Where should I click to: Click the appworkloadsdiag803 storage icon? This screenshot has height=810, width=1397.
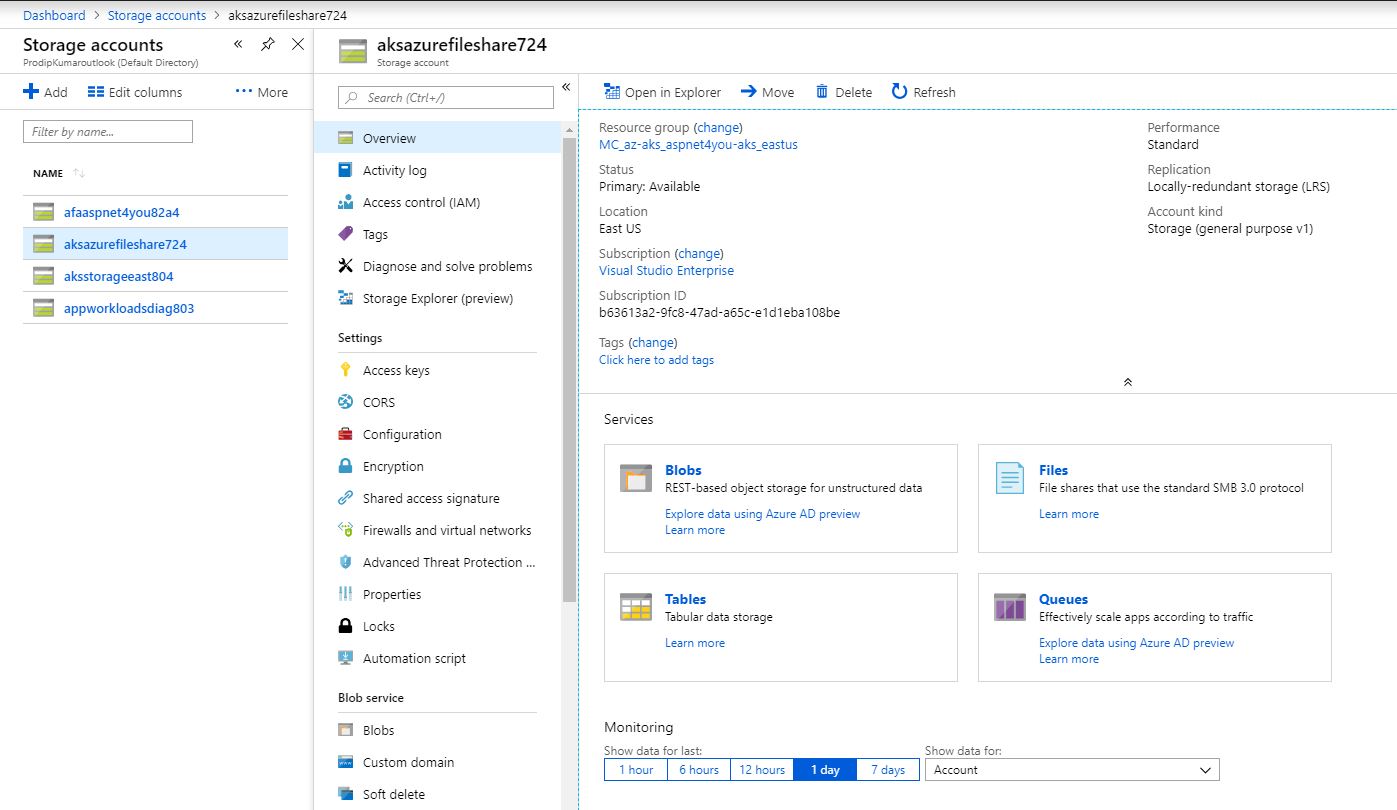pos(43,308)
